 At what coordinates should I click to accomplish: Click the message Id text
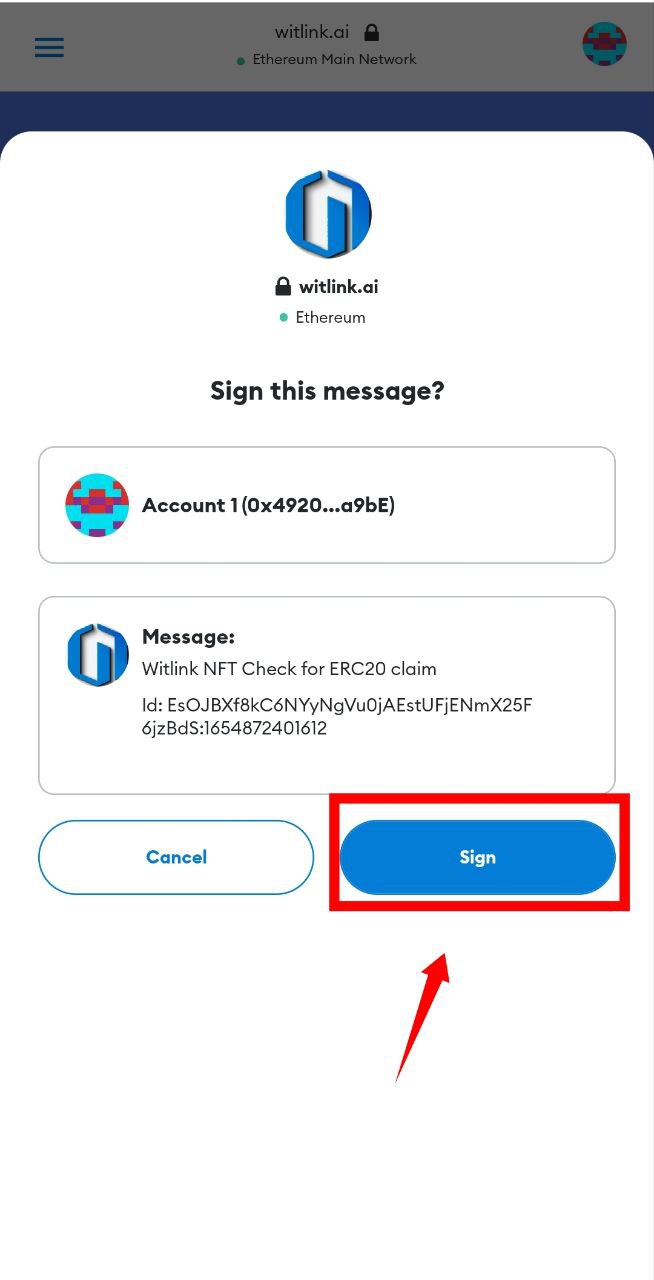click(x=337, y=717)
